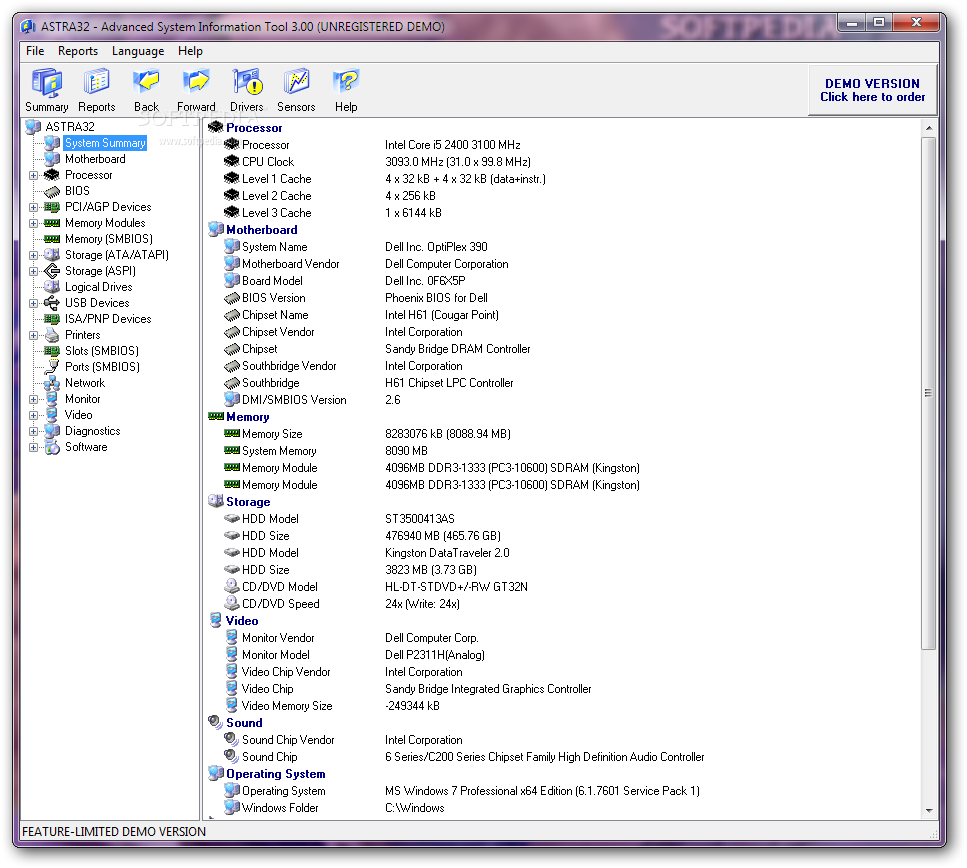Open the Reports toolbar icon
967x868 pixels.
pyautogui.click(x=97, y=90)
